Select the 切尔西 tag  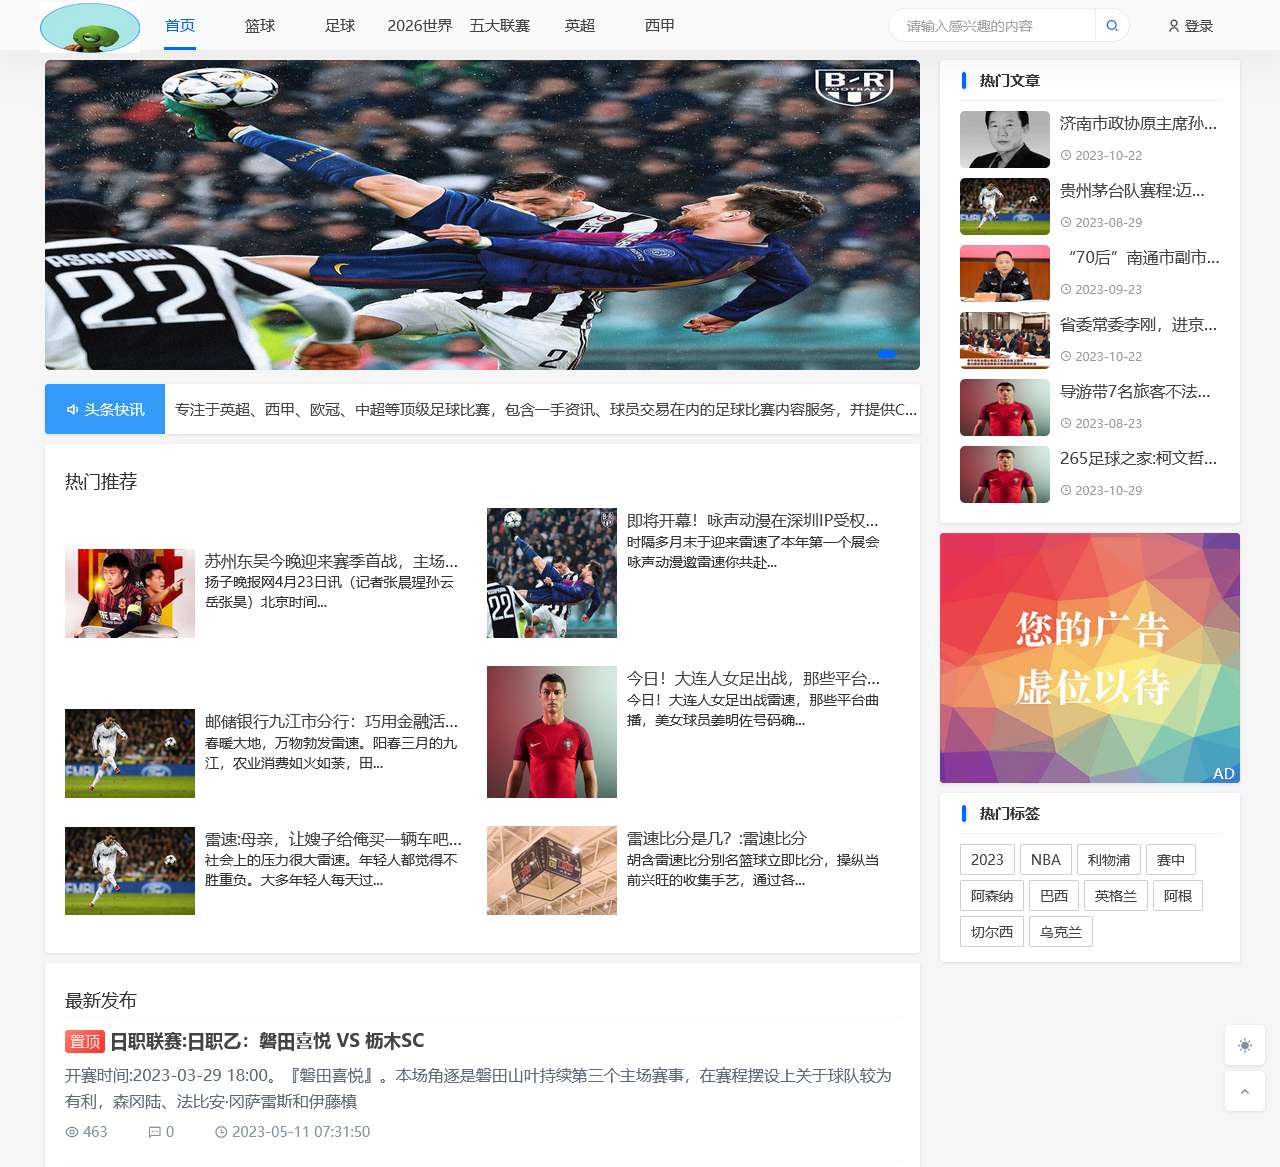pyautogui.click(x=992, y=932)
